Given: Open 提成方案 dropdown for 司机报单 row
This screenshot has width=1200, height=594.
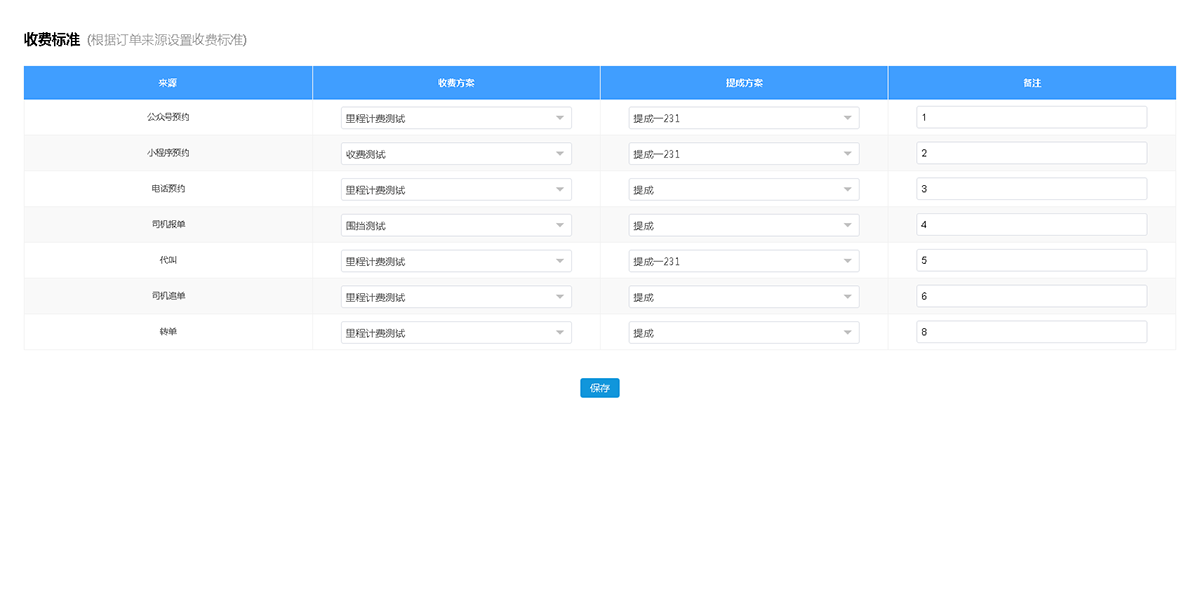Looking at the screenshot, I should point(743,225).
